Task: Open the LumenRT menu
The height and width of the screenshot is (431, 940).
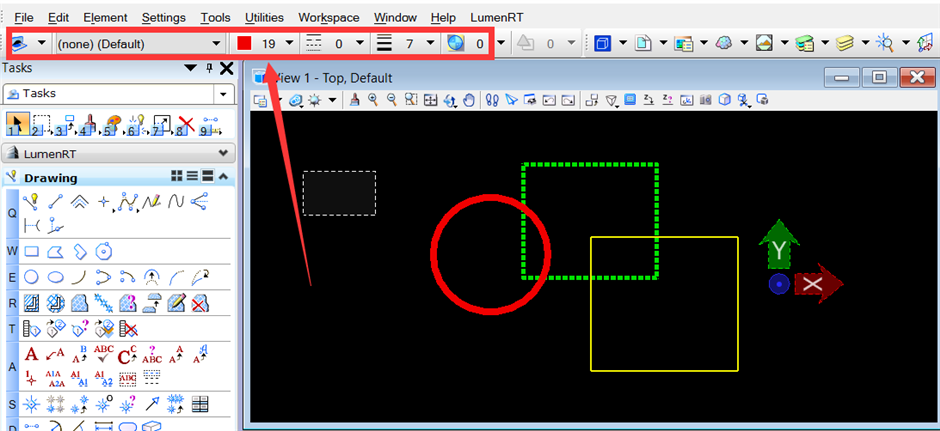Action: 495,17
